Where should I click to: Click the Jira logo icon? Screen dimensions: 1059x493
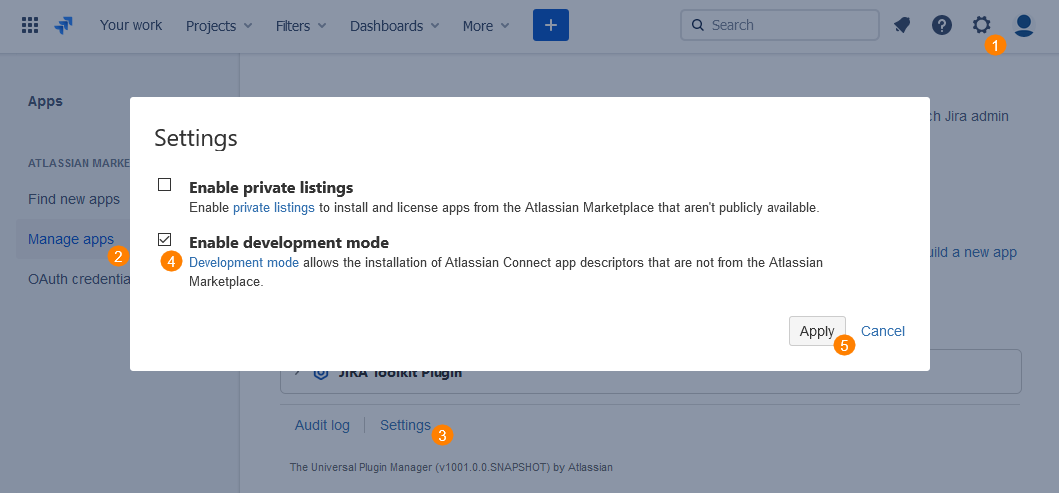tap(64, 26)
